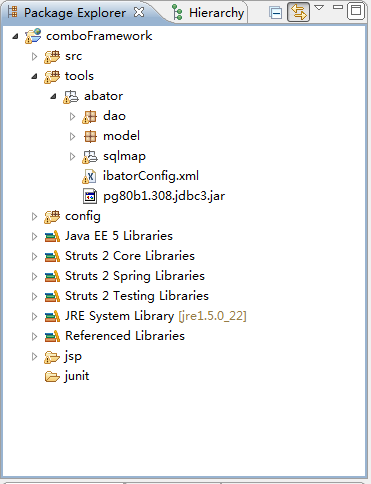Select the comboFramework project label
The height and width of the screenshot is (484, 371).
coord(99,36)
